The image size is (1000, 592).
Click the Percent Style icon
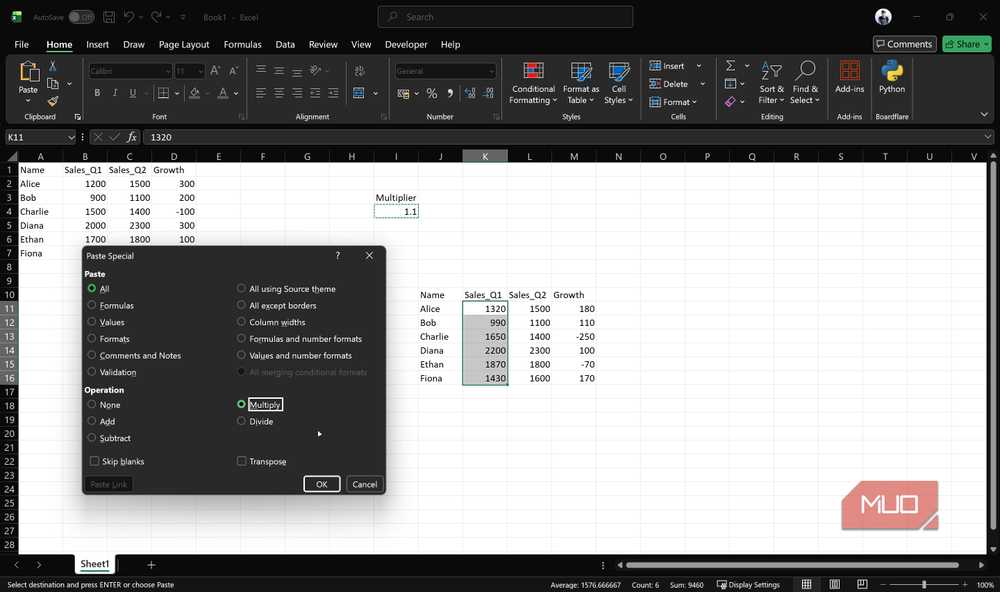pos(432,94)
